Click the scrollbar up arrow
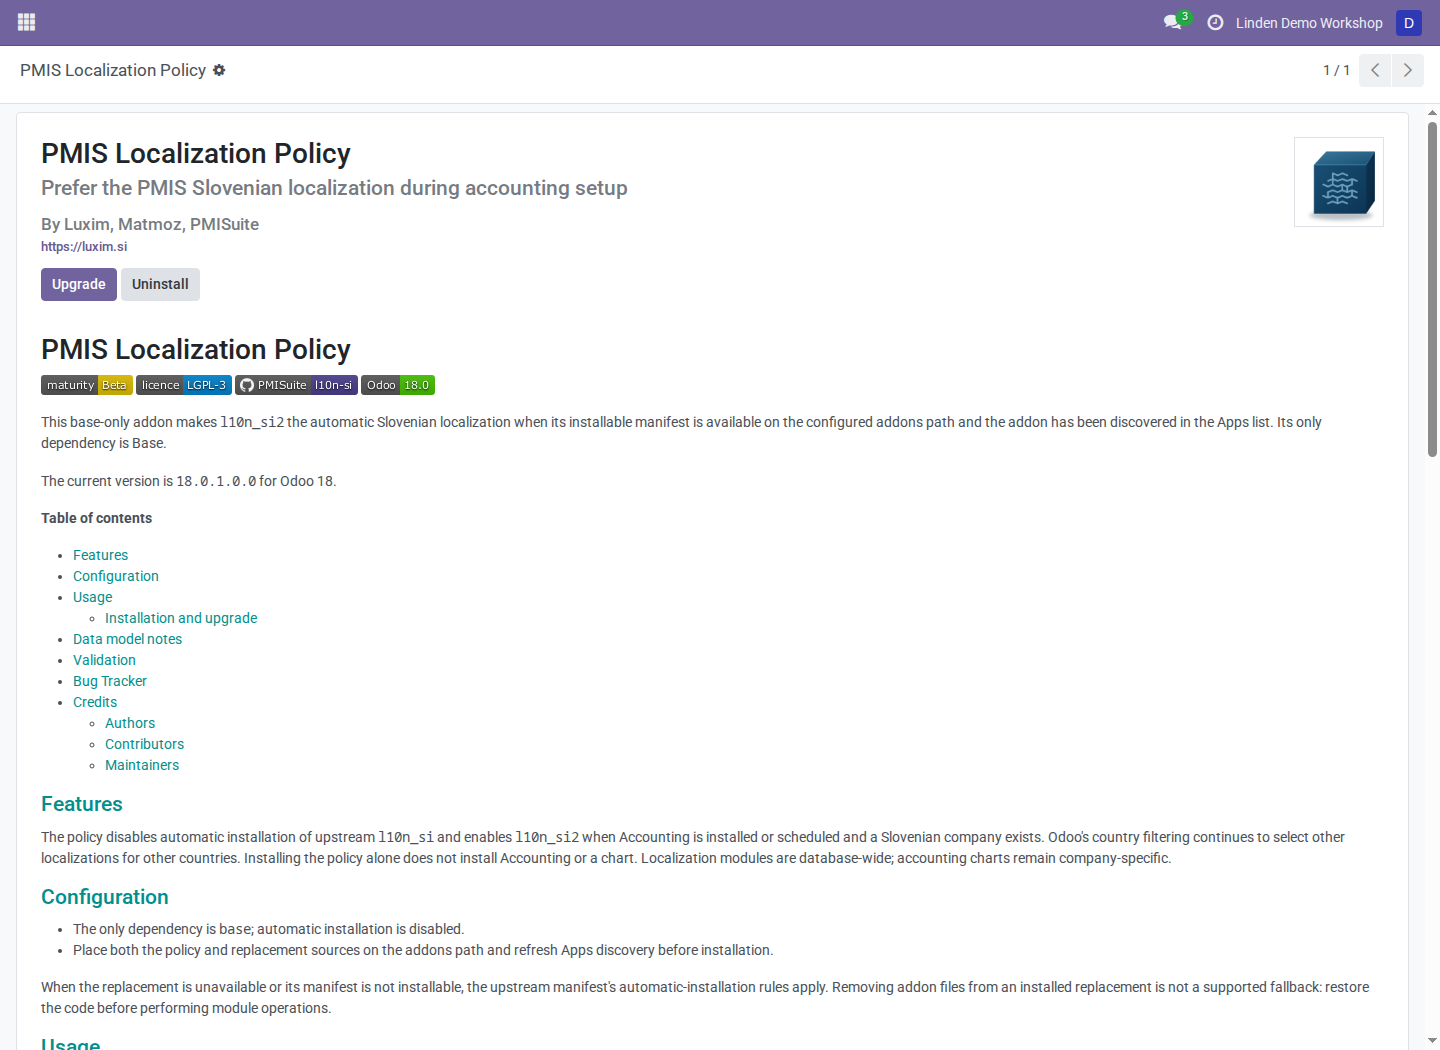The width and height of the screenshot is (1440, 1050). click(x=1432, y=113)
